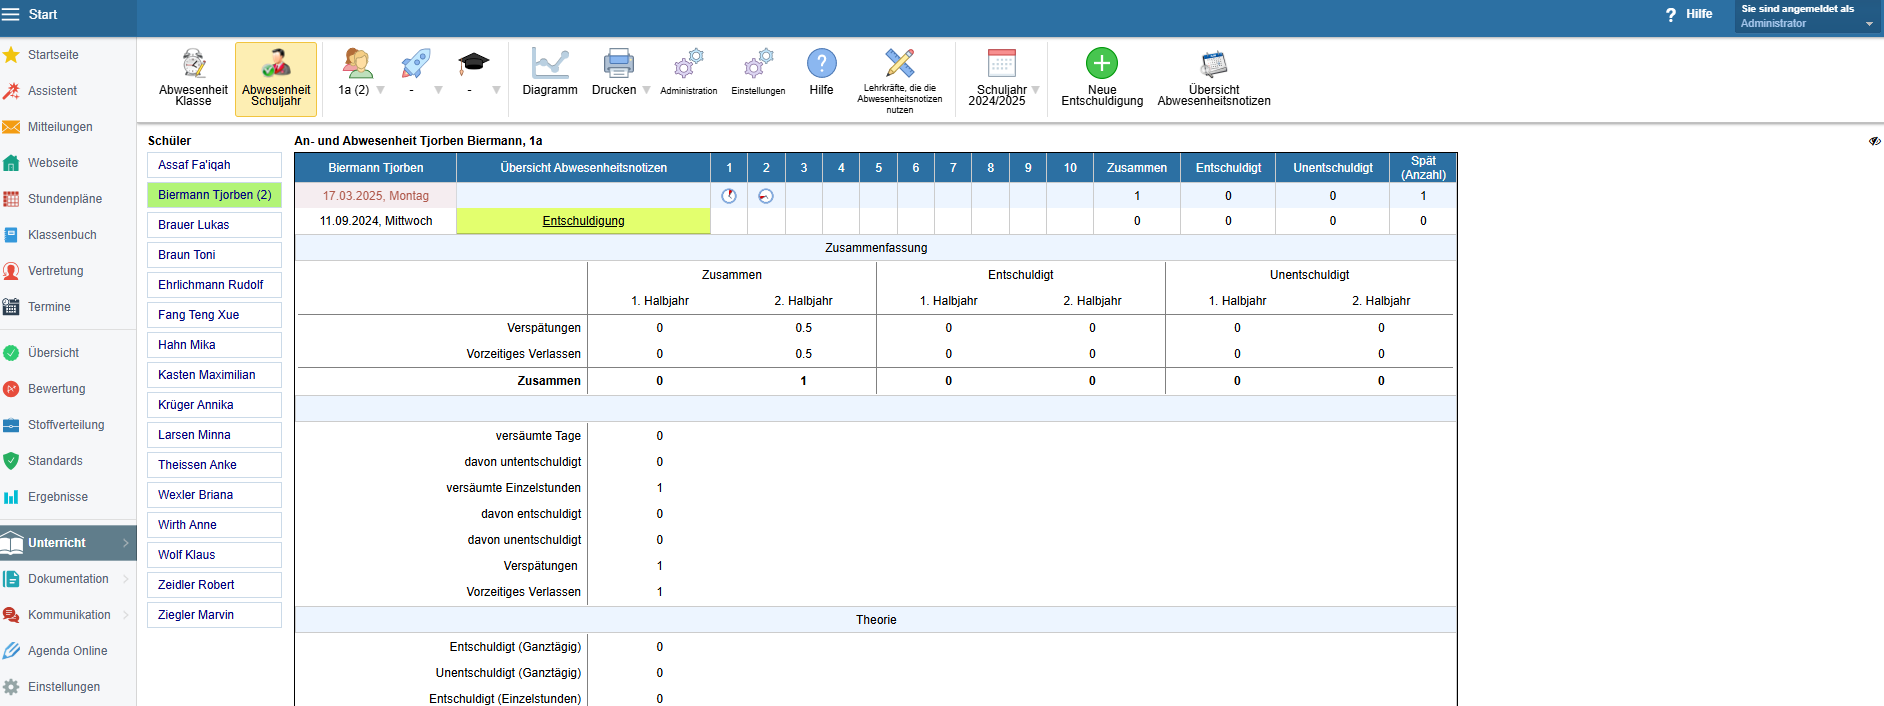Click the Diagramm chart icon
The width and height of the screenshot is (1884, 706).
pyautogui.click(x=550, y=64)
